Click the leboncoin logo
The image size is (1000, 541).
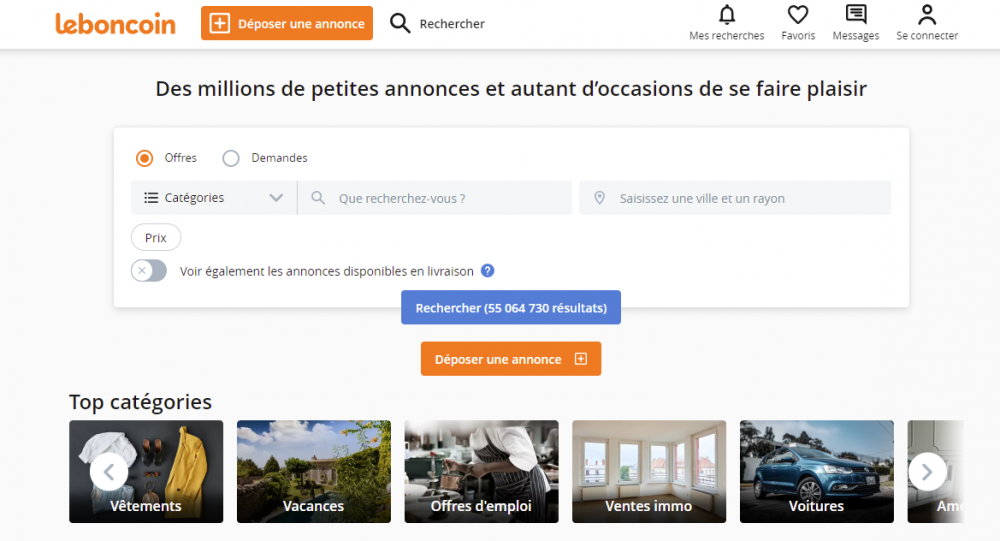tap(115, 24)
